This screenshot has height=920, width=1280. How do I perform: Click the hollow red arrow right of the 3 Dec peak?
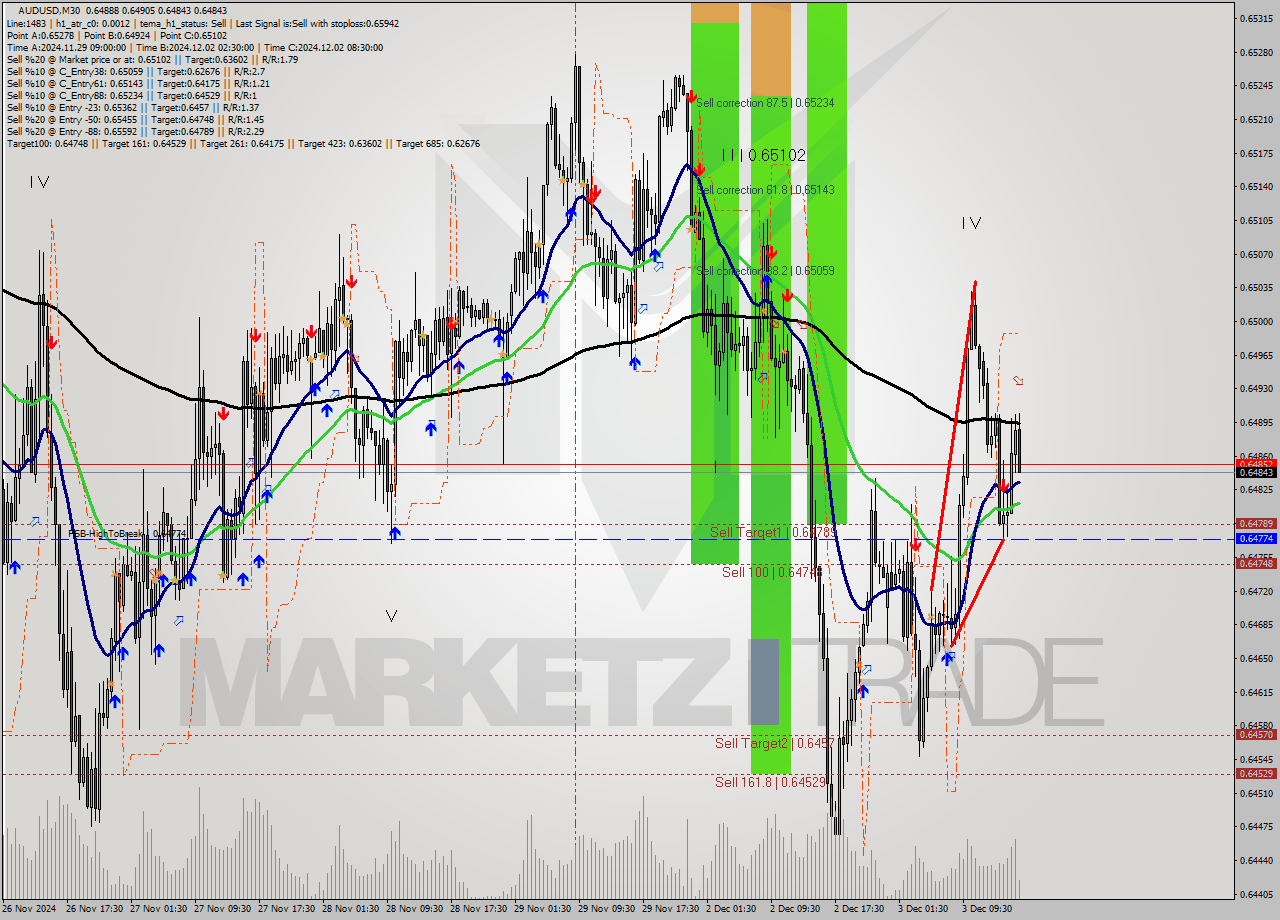(1018, 380)
